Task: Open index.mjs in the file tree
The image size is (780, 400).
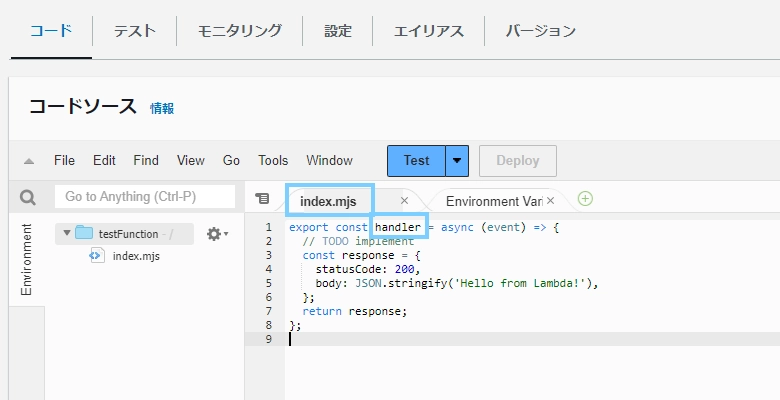Action: click(136, 256)
